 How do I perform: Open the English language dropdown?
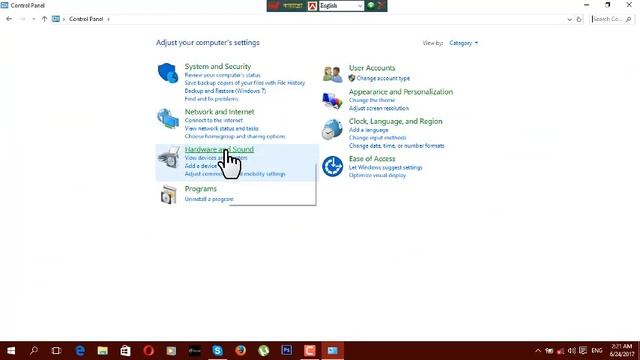point(341,6)
